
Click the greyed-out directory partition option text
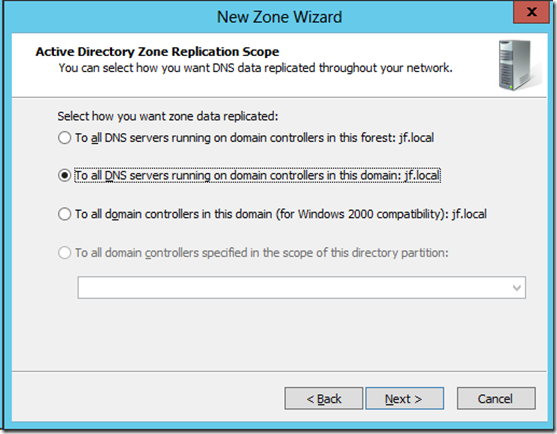(x=262, y=253)
